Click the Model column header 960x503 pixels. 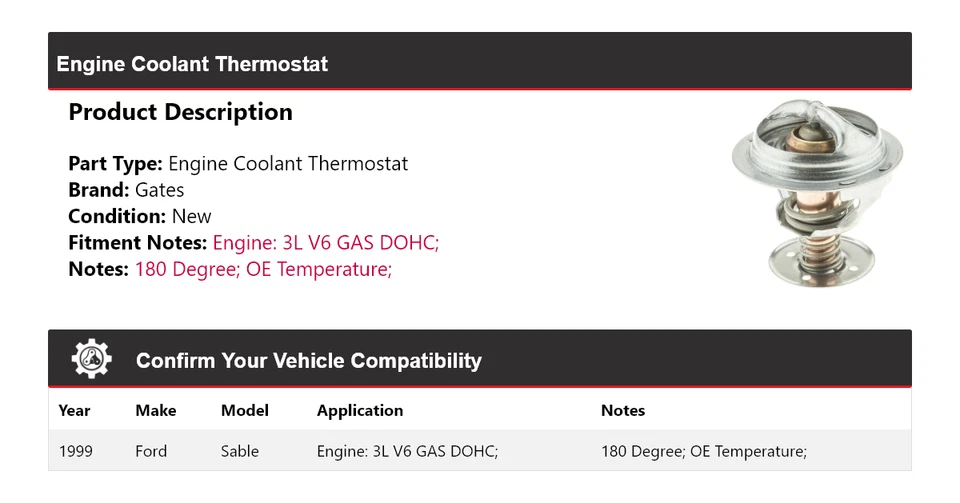tap(245, 410)
